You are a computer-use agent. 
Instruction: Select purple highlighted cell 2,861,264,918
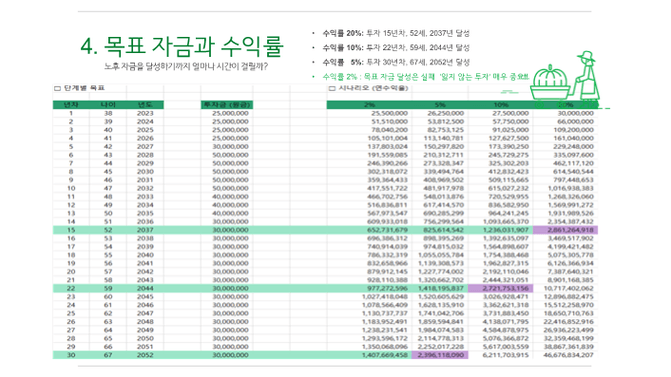[x=565, y=230]
